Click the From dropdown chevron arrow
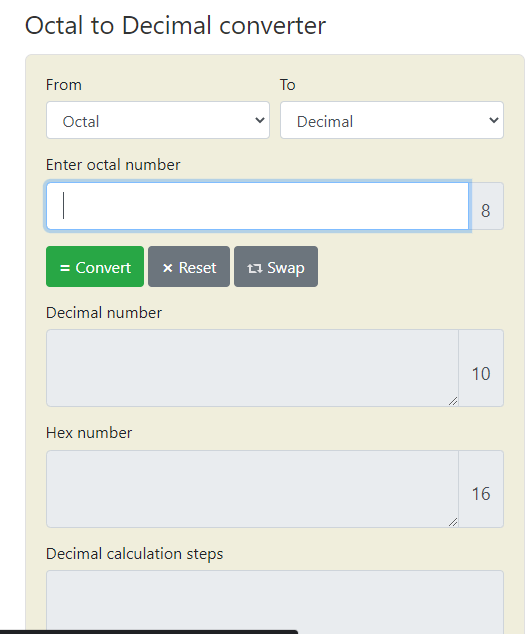The width and height of the screenshot is (526, 634). coord(260,120)
